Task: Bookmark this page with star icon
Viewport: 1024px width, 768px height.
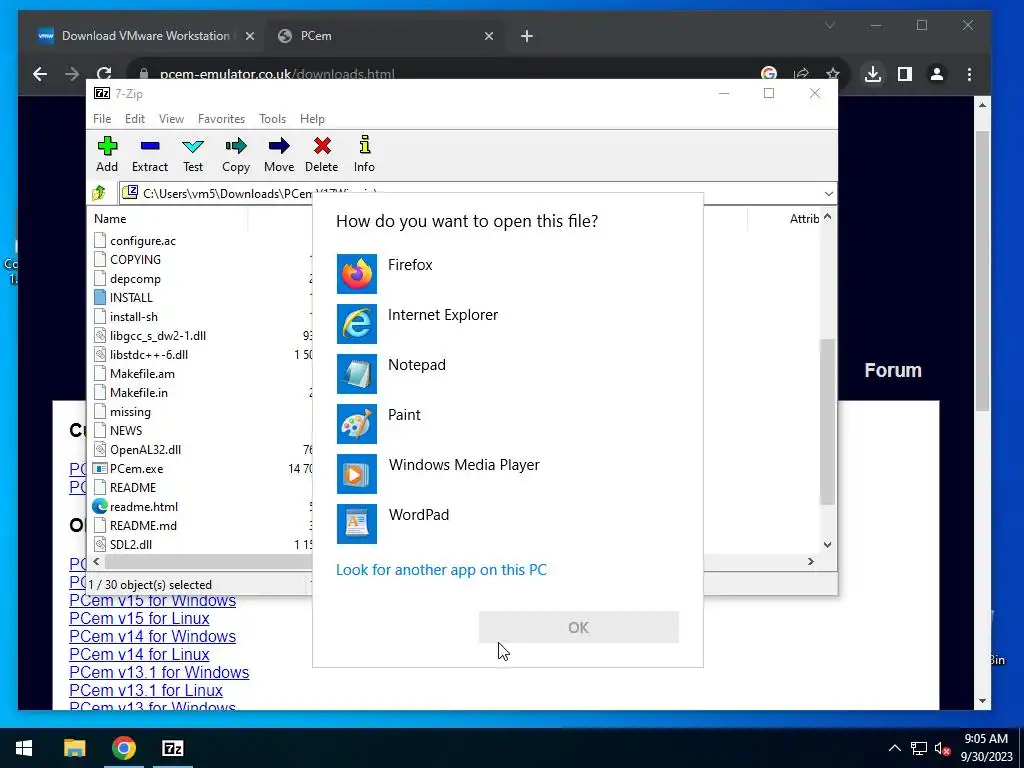Action: [832, 74]
